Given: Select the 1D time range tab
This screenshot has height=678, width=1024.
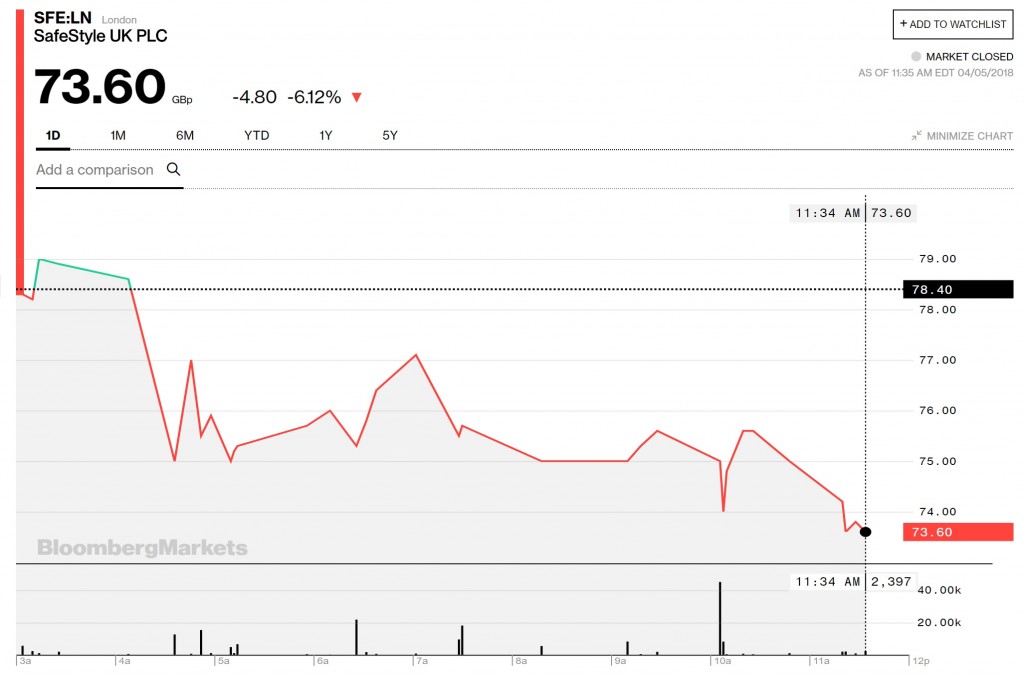Looking at the screenshot, I should coord(53,135).
